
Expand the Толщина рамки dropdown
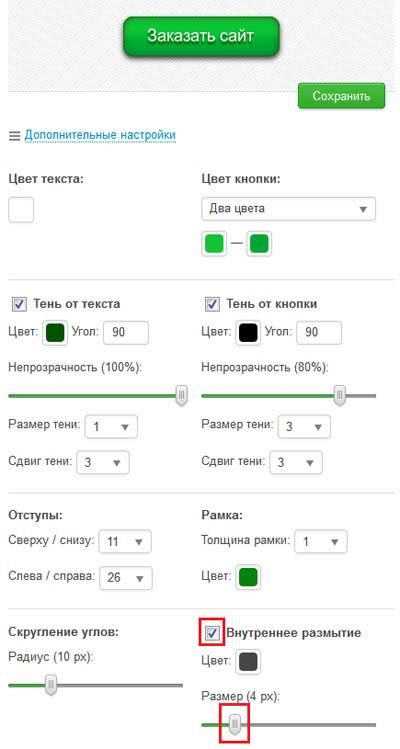click(321, 542)
